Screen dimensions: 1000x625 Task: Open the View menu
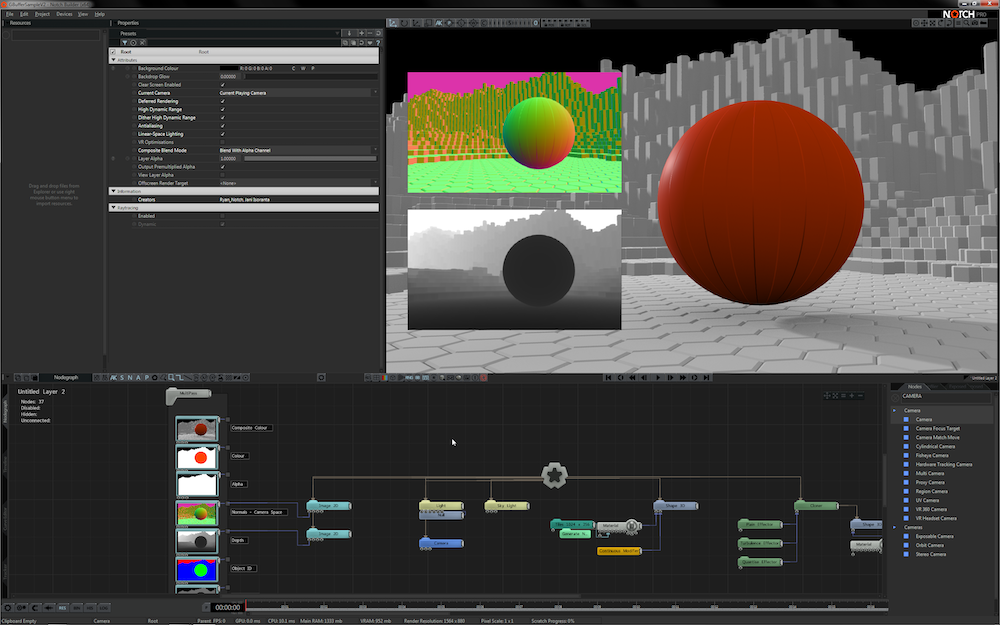pyautogui.click(x=84, y=13)
